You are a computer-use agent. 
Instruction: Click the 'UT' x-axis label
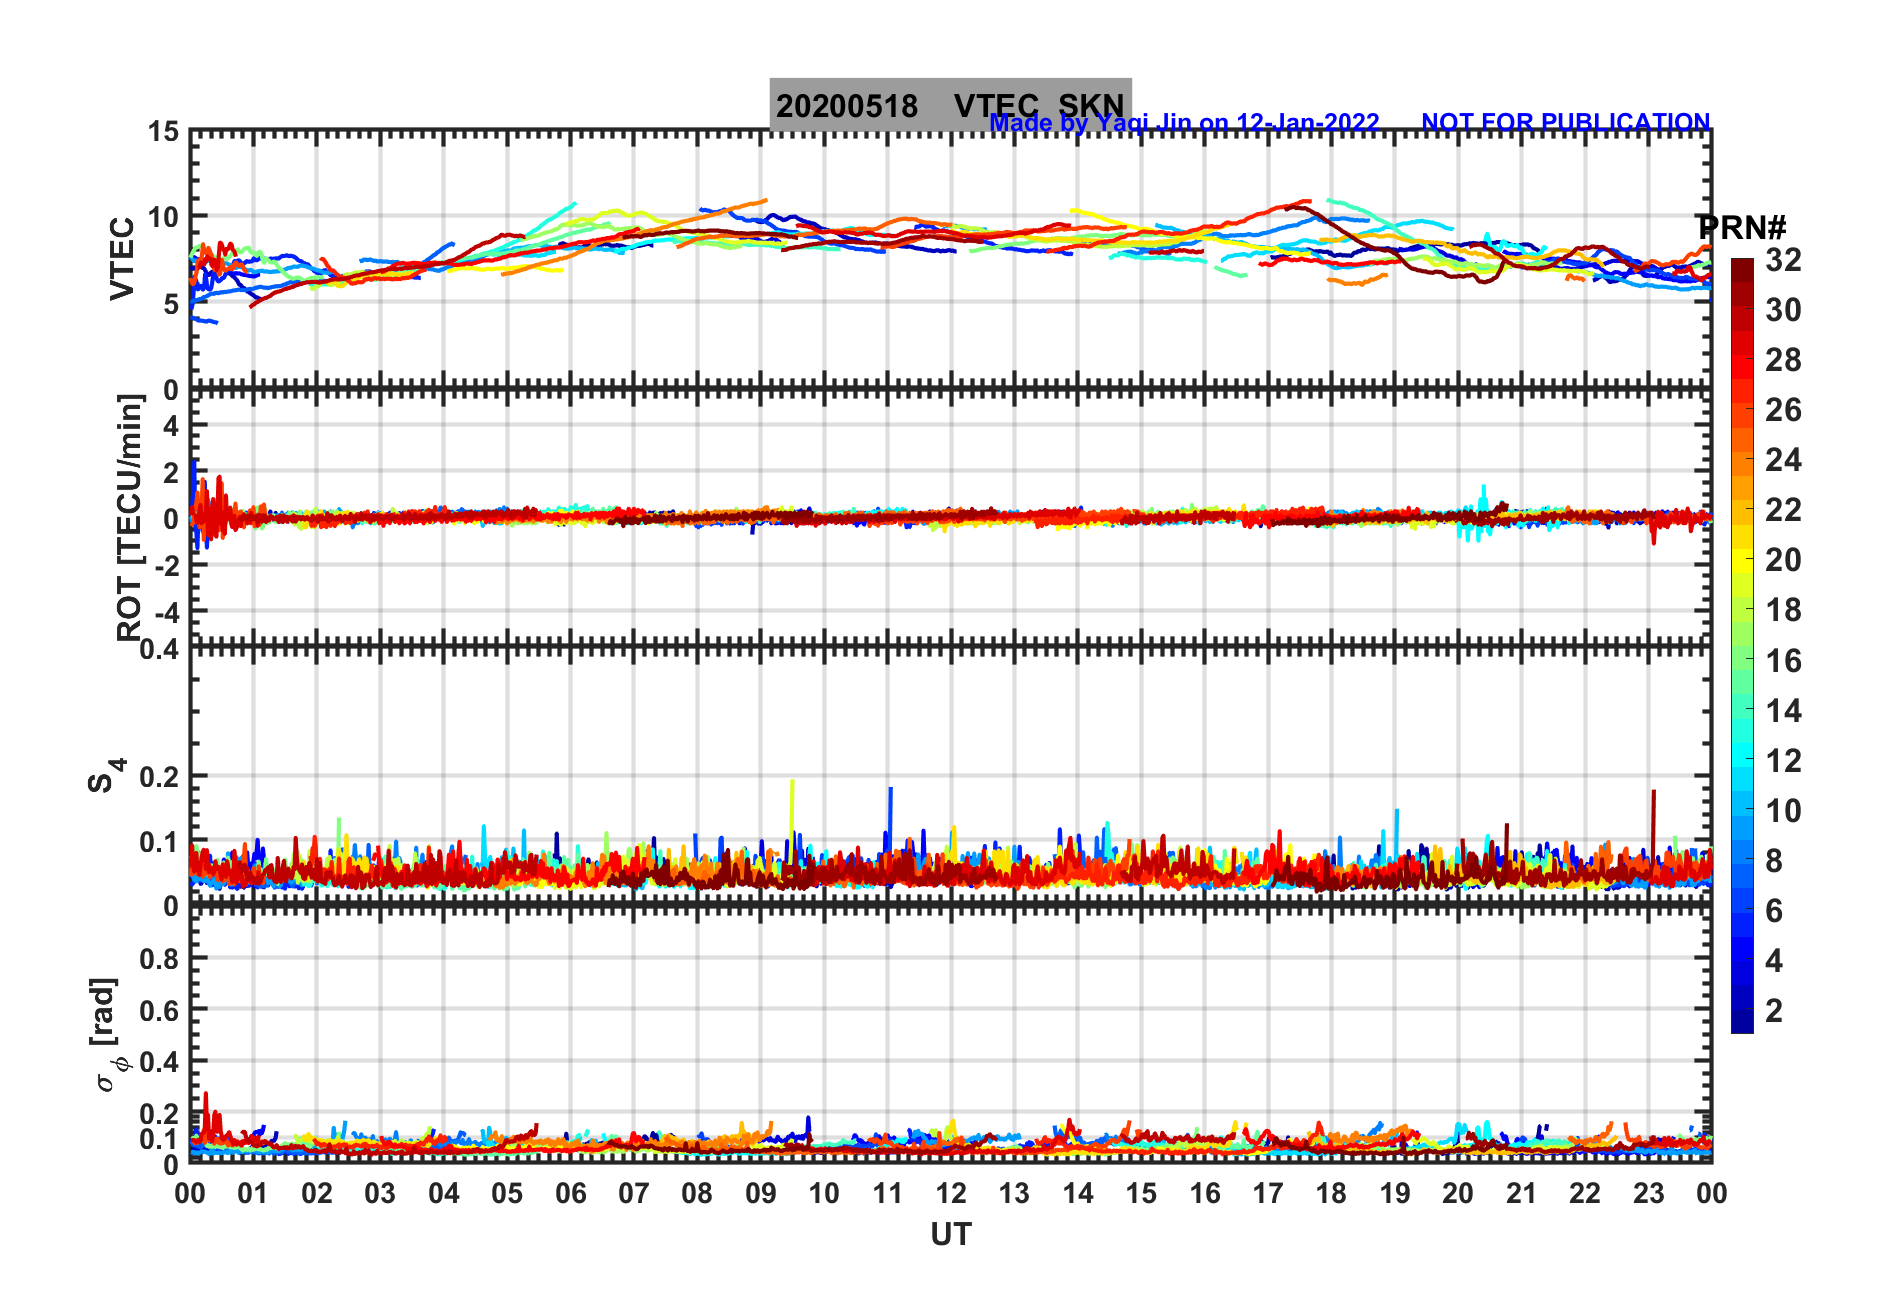pos(950,1235)
